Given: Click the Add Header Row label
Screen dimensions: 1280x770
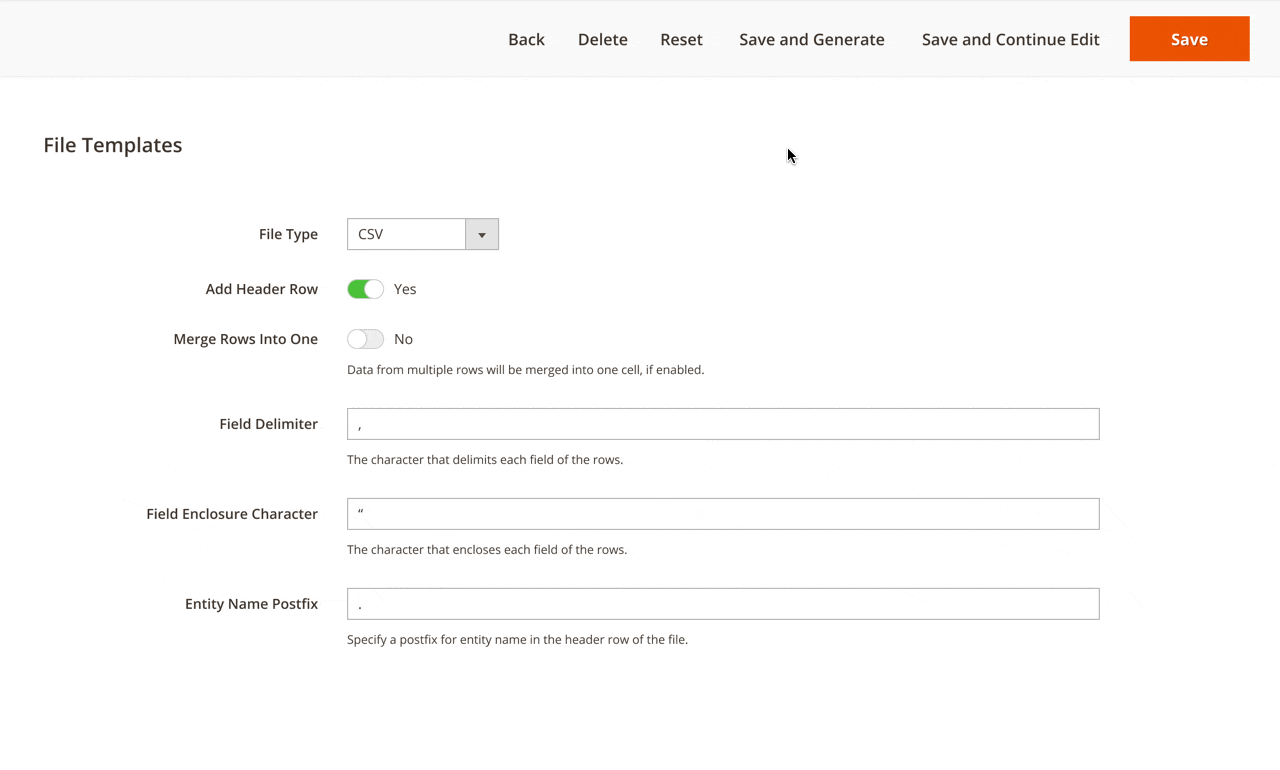Looking at the screenshot, I should point(262,289).
